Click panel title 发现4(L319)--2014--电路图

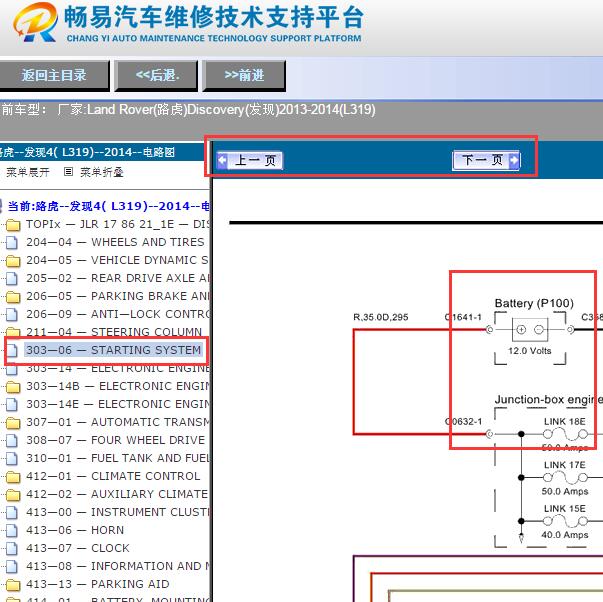pos(88,152)
